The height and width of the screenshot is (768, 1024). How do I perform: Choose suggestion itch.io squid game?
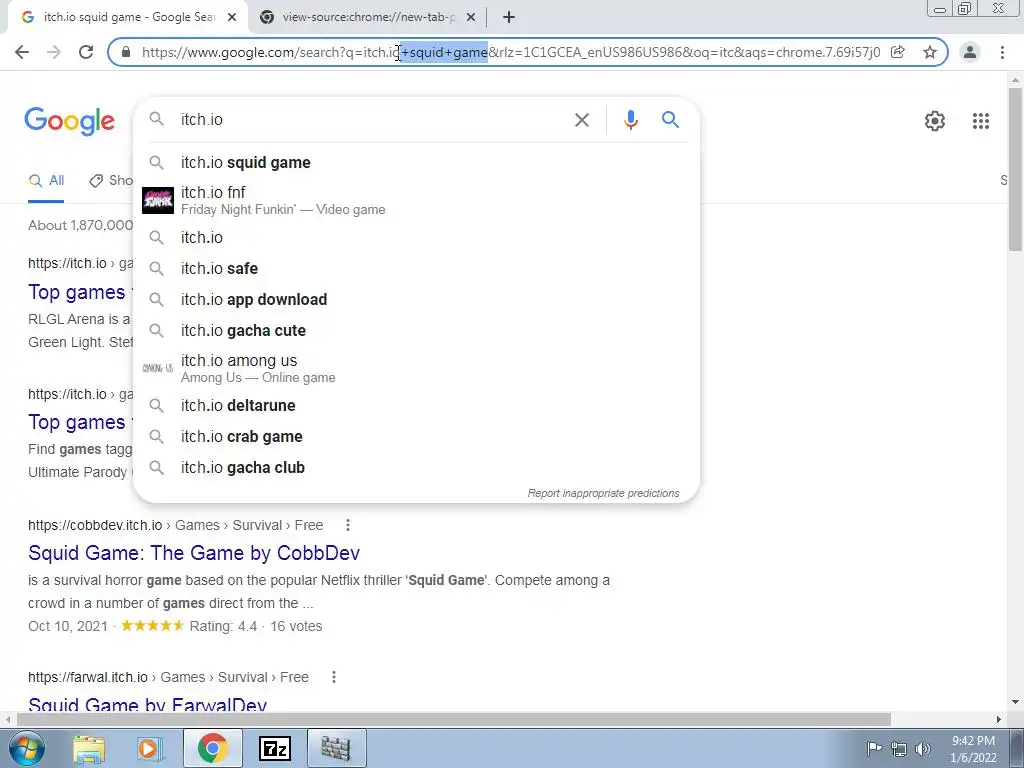point(416,163)
